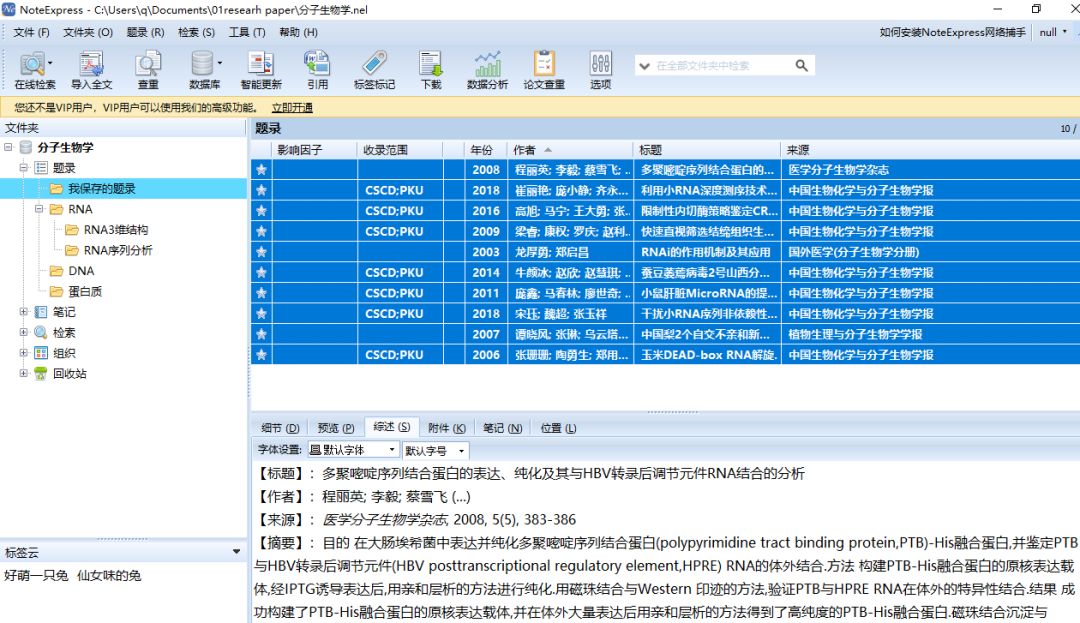Click the 标题 column header
The width and height of the screenshot is (1080, 623).
707,150
